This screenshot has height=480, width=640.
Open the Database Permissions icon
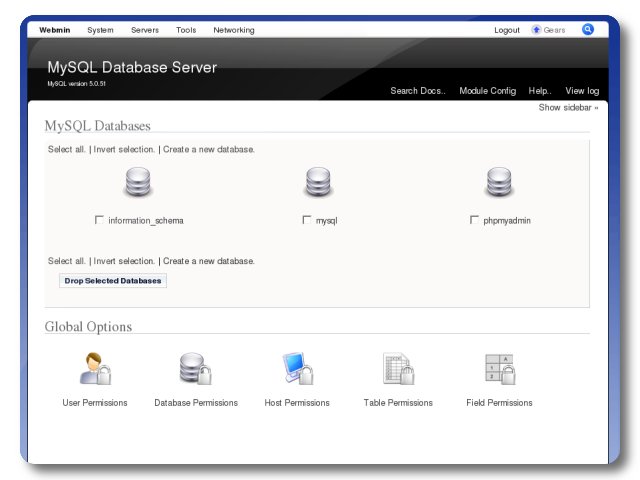pyautogui.click(x=196, y=369)
